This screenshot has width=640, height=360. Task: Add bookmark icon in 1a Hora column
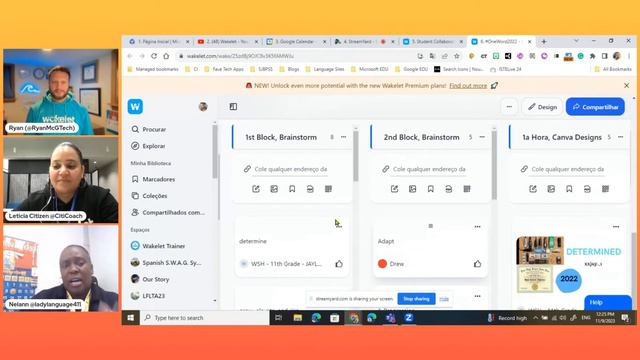569,189
